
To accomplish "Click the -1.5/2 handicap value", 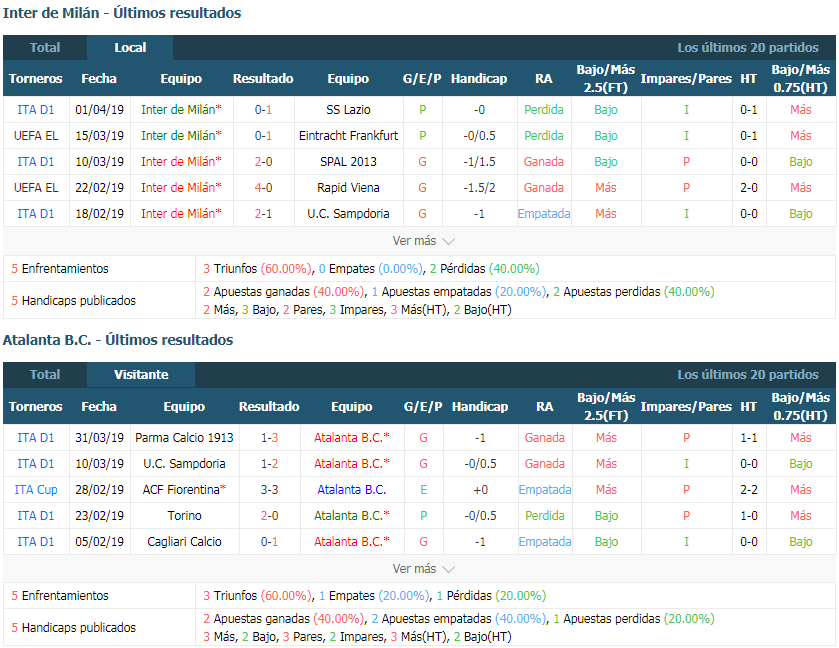I will (479, 188).
